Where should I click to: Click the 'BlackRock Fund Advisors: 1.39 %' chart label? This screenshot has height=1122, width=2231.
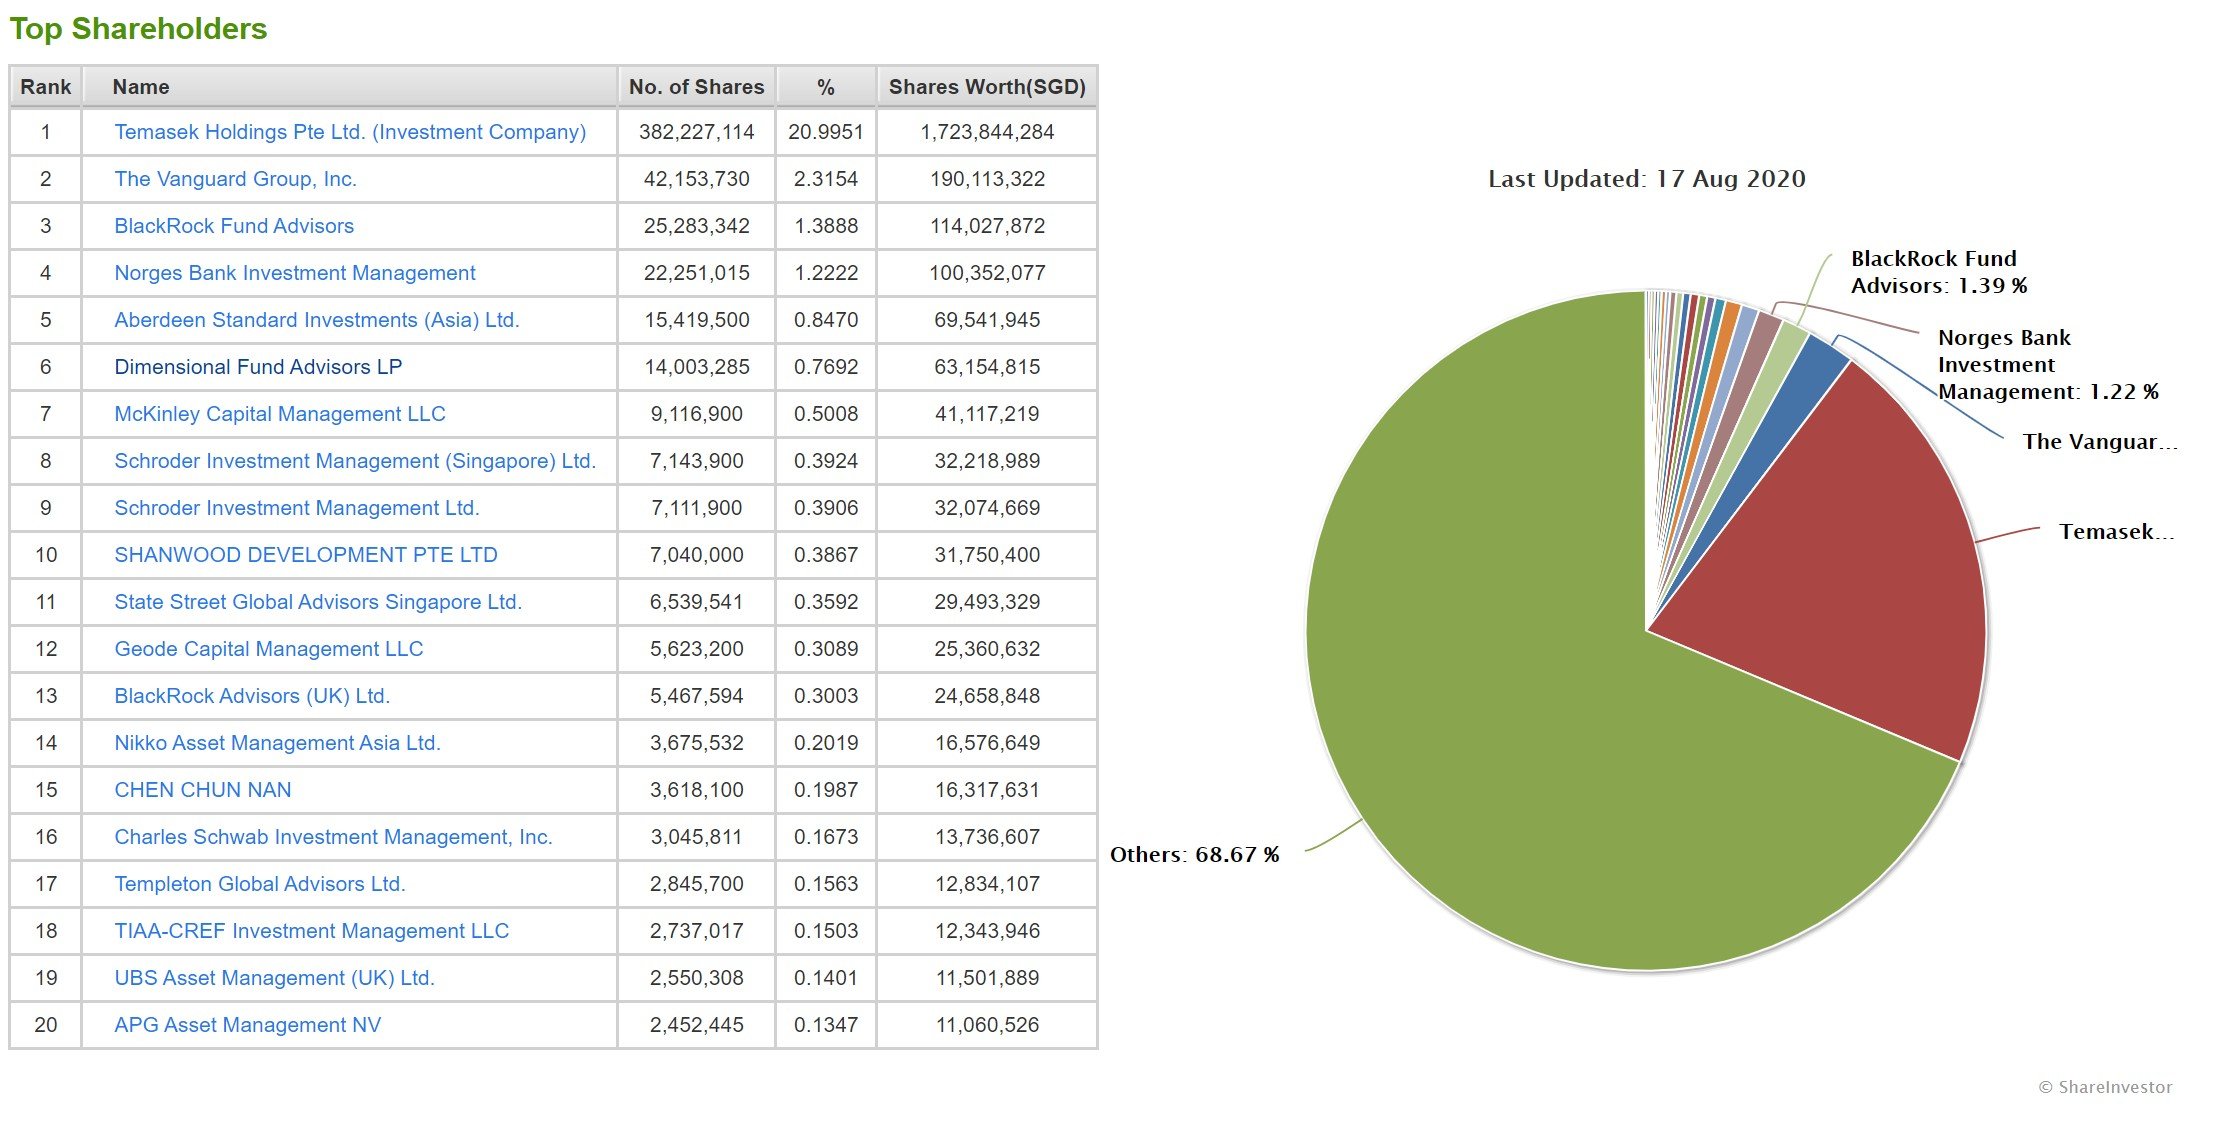pos(1939,272)
